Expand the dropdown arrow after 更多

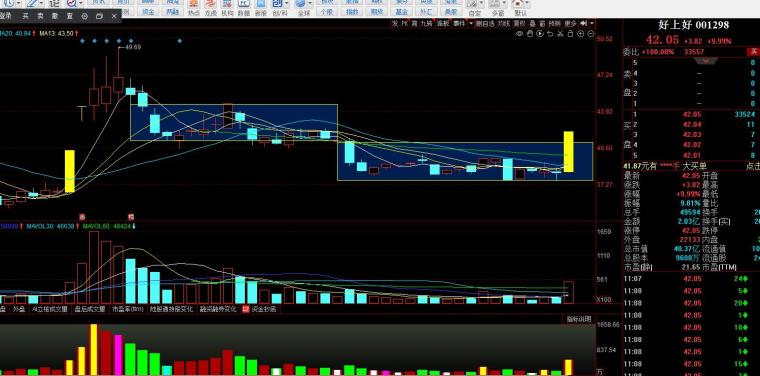point(592,23)
